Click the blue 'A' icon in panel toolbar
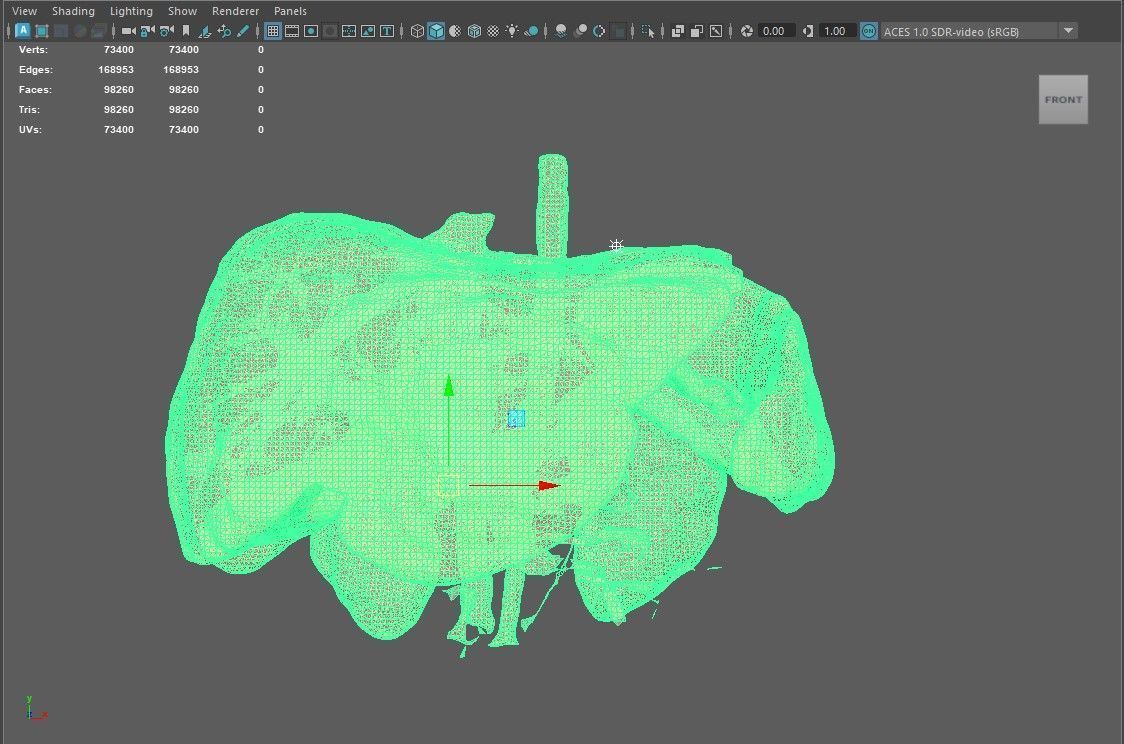Image resolution: width=1124 pixels, height=744 pixels. (x=23, y=30)
